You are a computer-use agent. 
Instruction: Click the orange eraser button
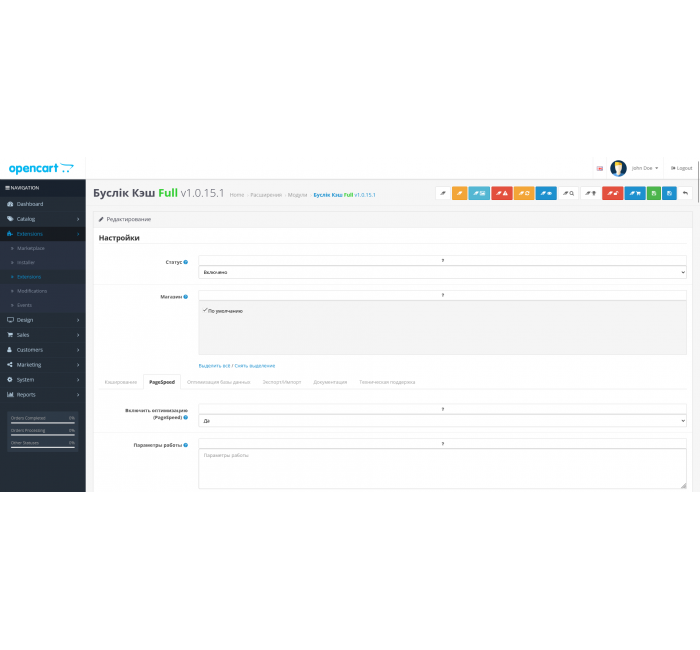(x=459, y=193)
